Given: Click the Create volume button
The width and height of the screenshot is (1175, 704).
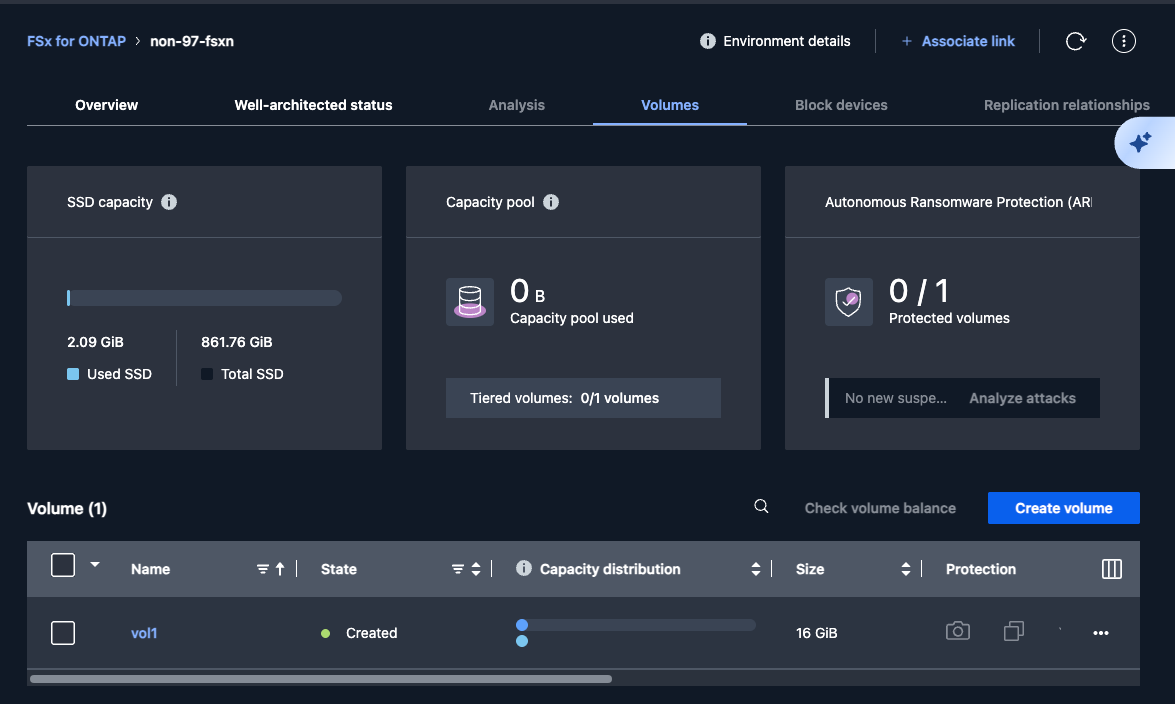Looking at the screenshot, I should tap(1063, 508).
